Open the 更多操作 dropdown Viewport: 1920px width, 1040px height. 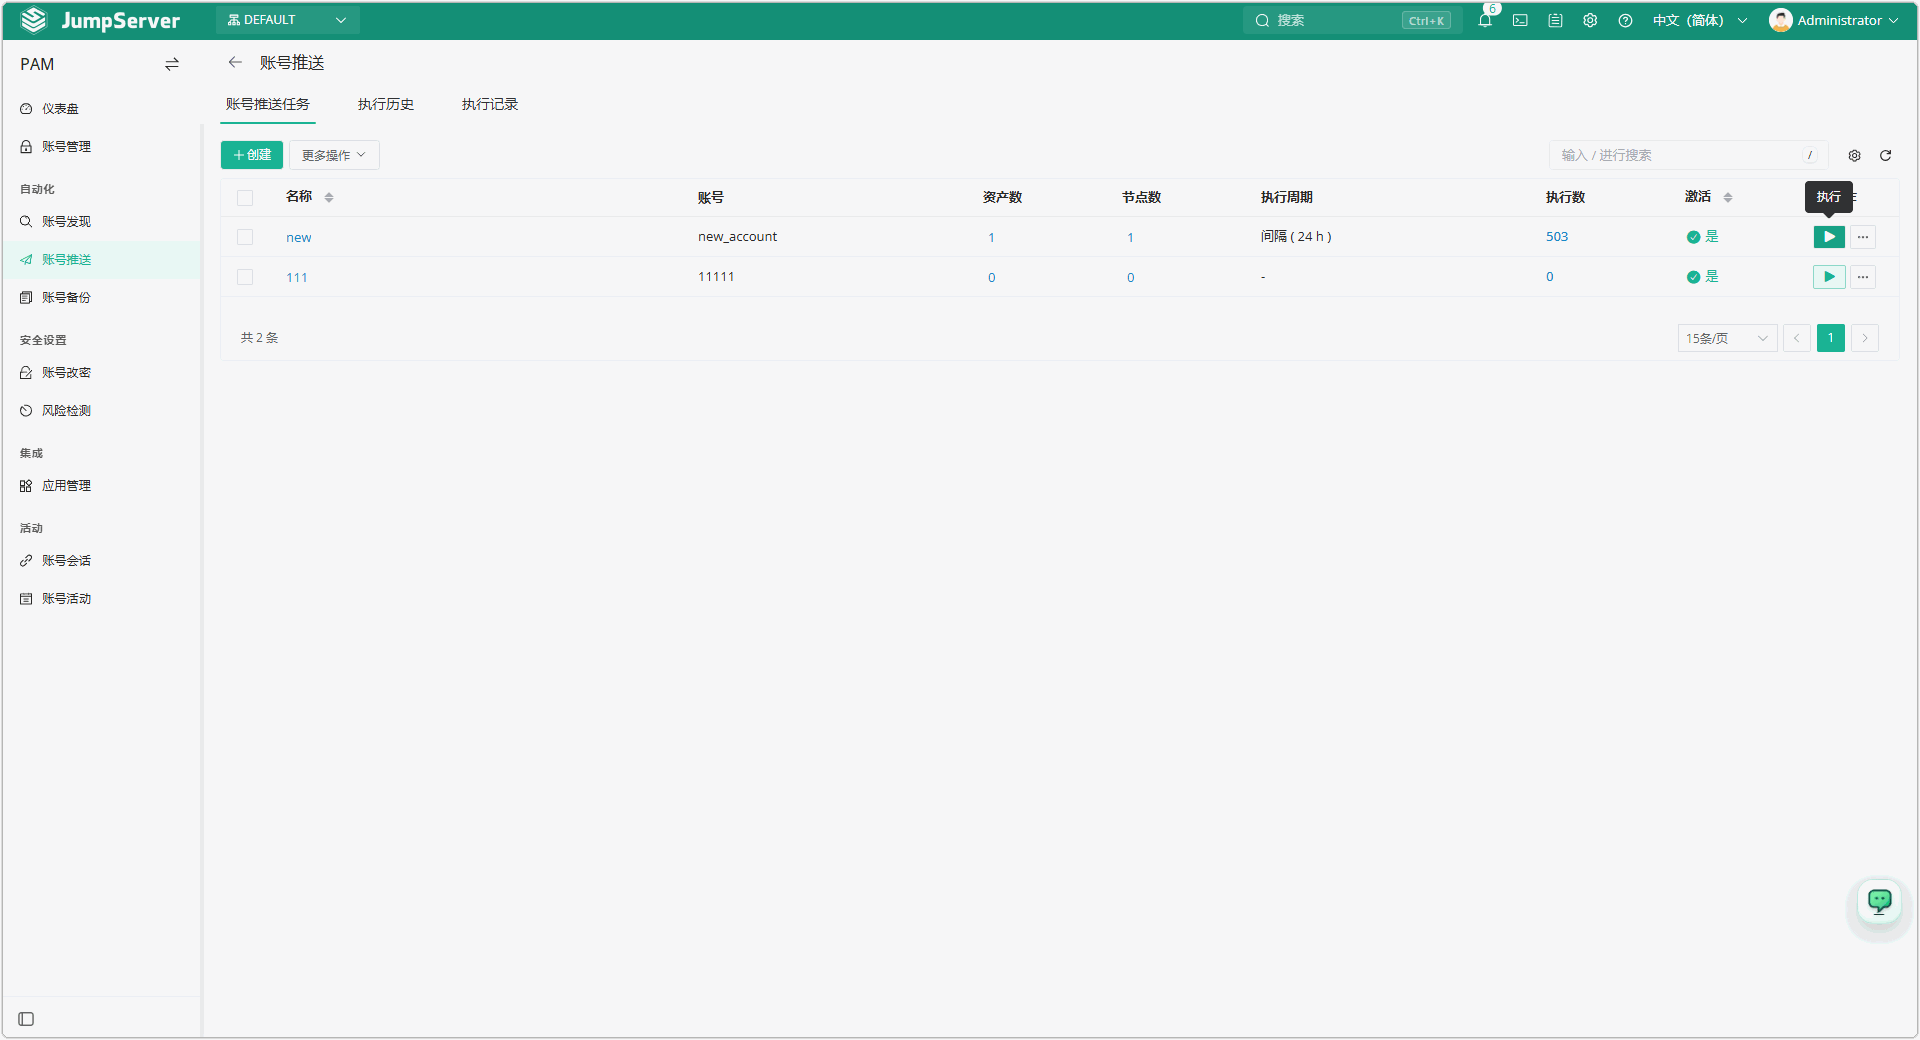[x=334, y=155]
